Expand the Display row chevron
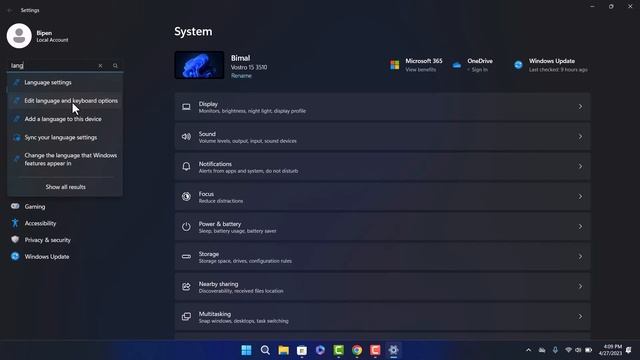The height and width of the screenshot is (360, 640). pos(580,107)
